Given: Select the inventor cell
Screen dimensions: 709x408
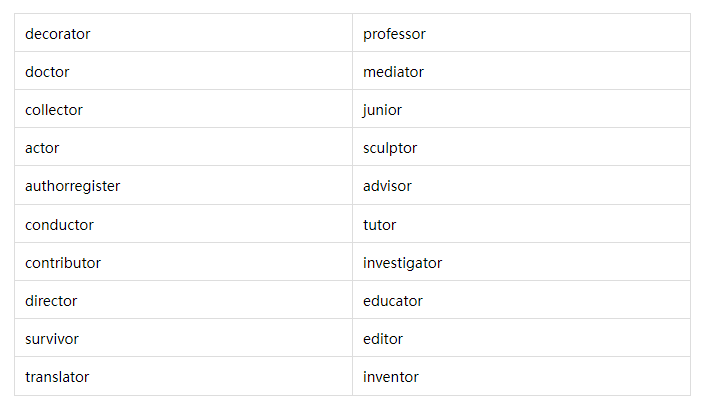Looking at the screenshot, I should 521,376.
